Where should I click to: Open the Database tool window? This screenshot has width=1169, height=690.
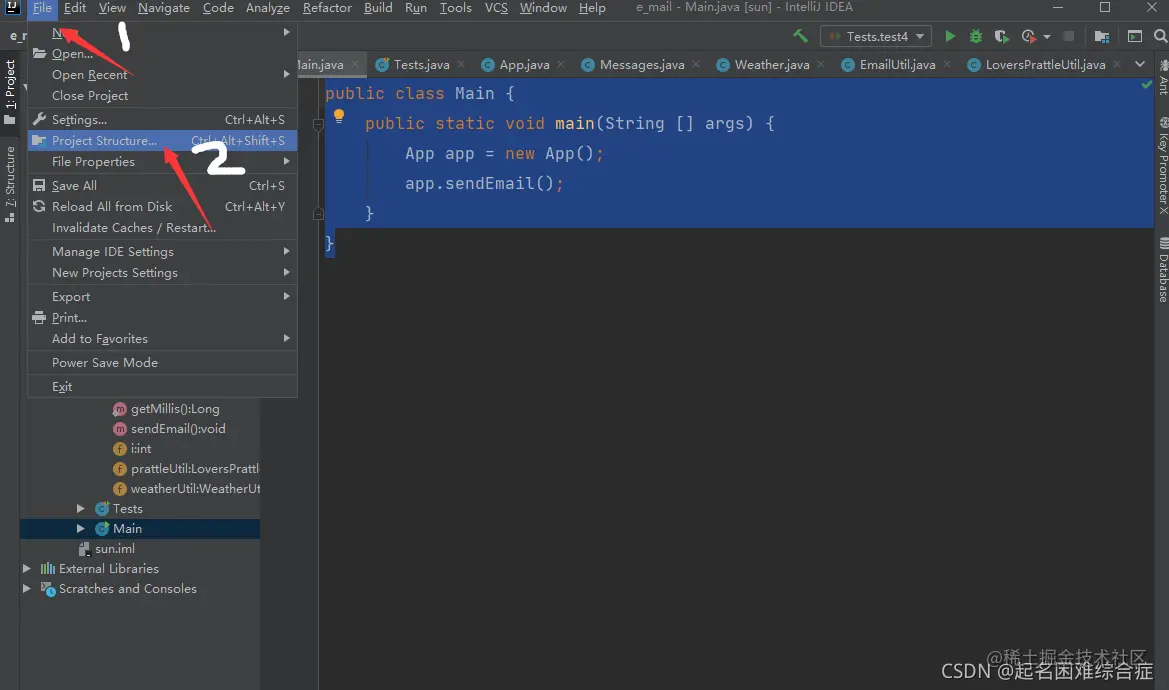coord(1163,270)
